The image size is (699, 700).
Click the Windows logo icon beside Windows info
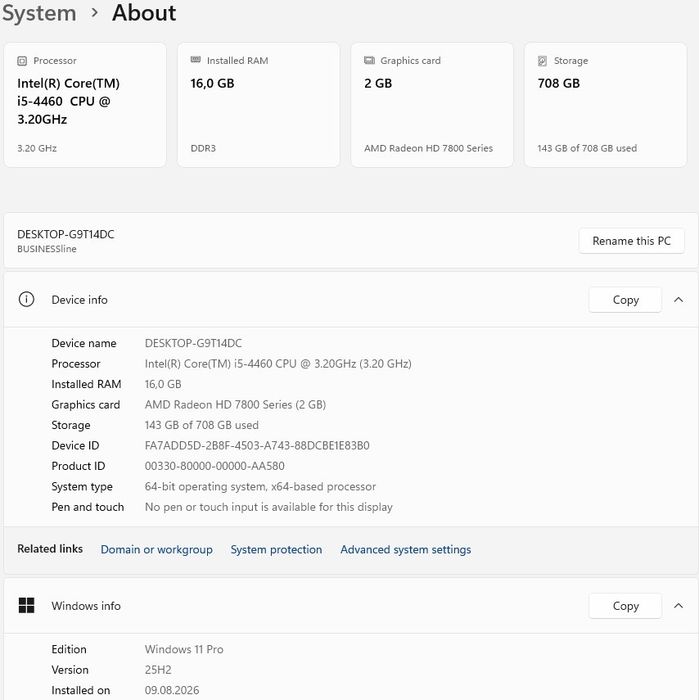[x=26, y=605]
